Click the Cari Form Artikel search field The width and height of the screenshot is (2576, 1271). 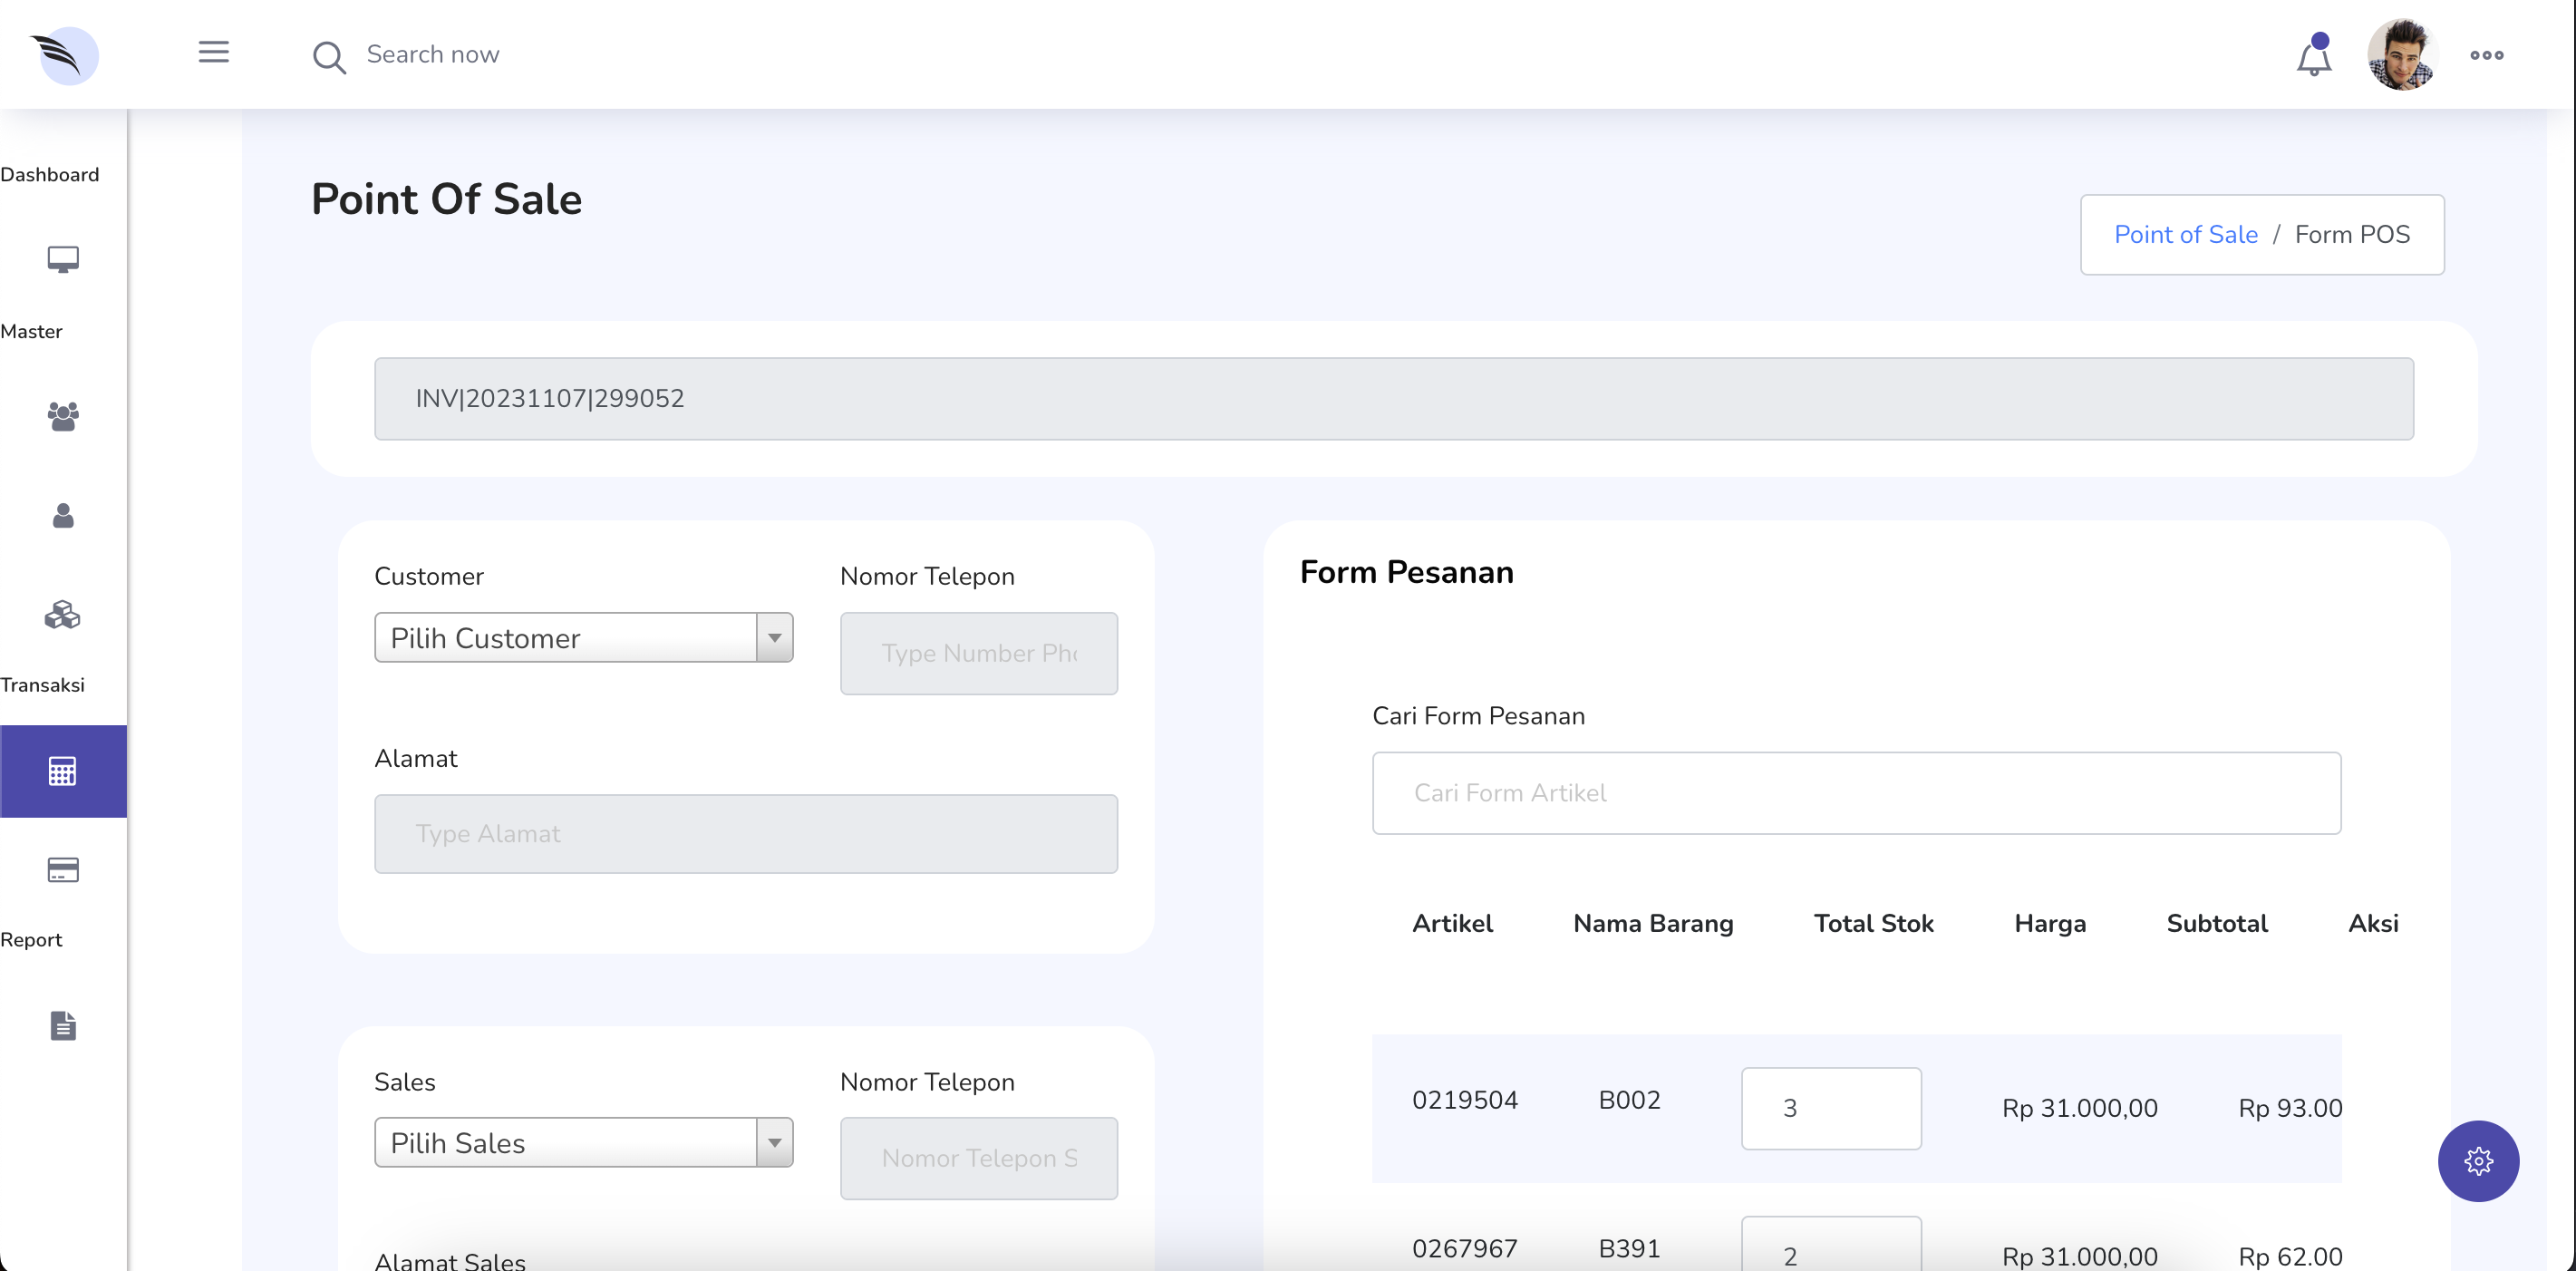(x=1855, y=792)
